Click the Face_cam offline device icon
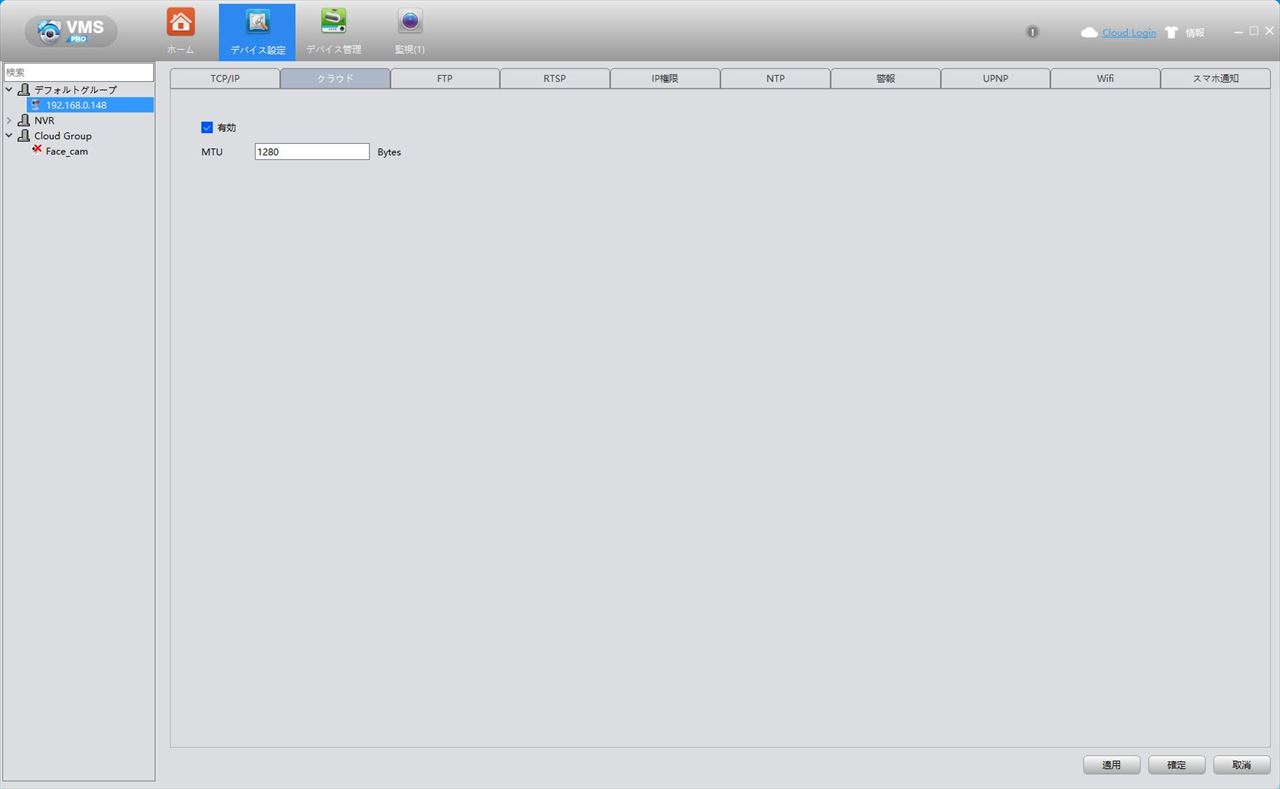Screen dimensions: 1280x789 [x=37, y=150]
